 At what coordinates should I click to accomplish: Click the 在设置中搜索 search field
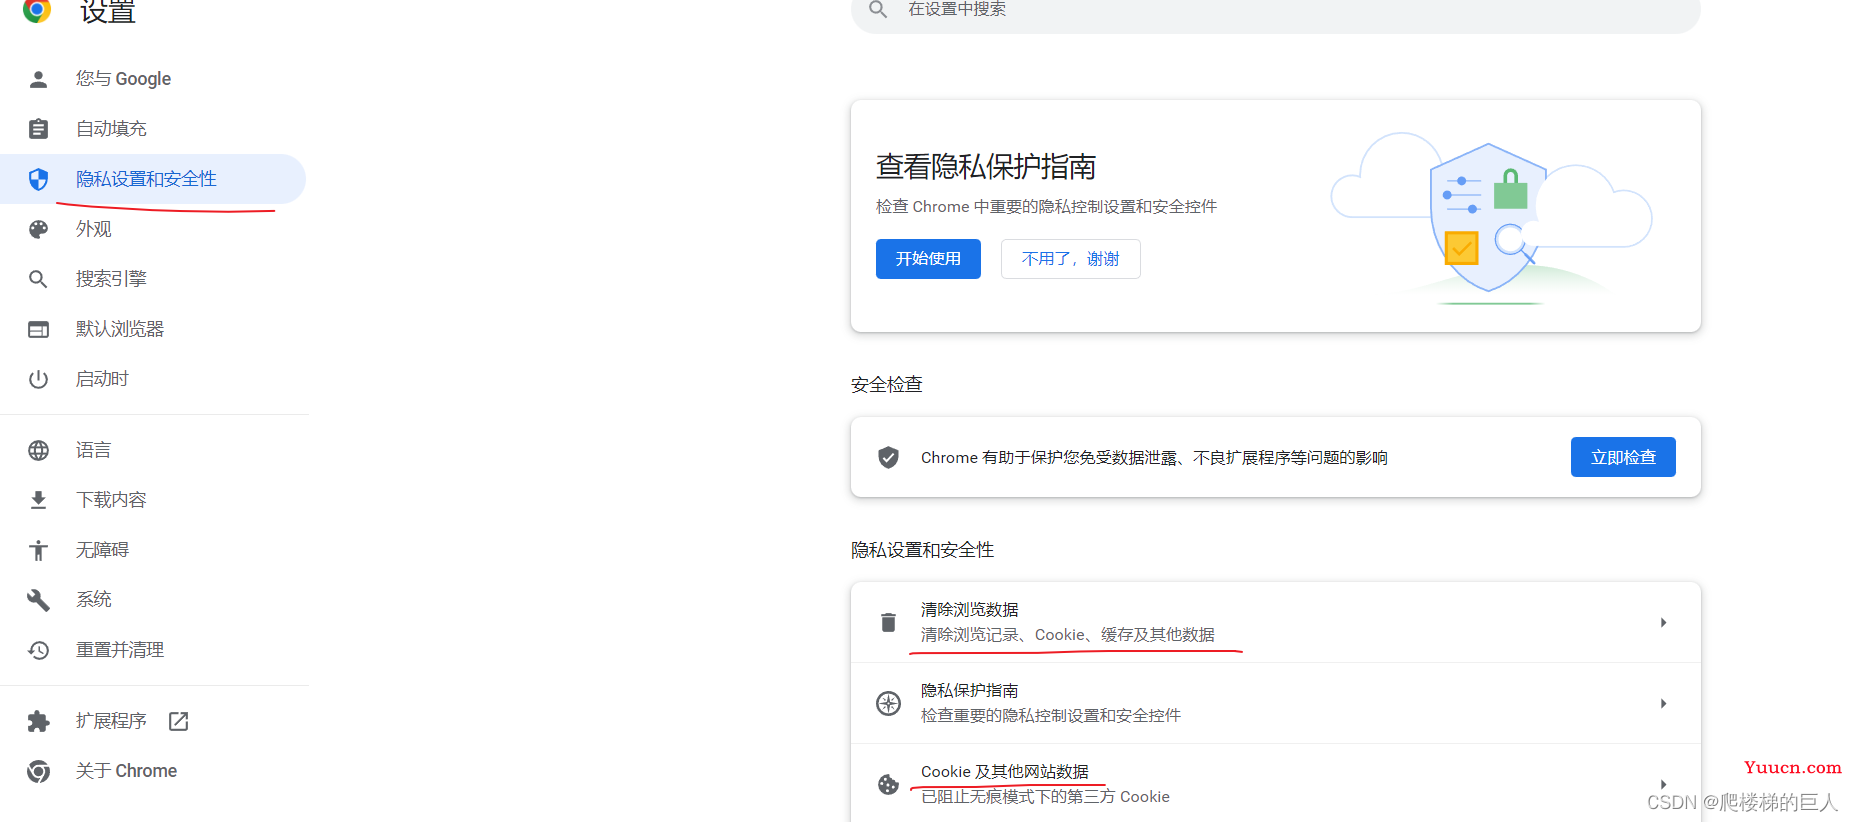(x=1275, y=10)
